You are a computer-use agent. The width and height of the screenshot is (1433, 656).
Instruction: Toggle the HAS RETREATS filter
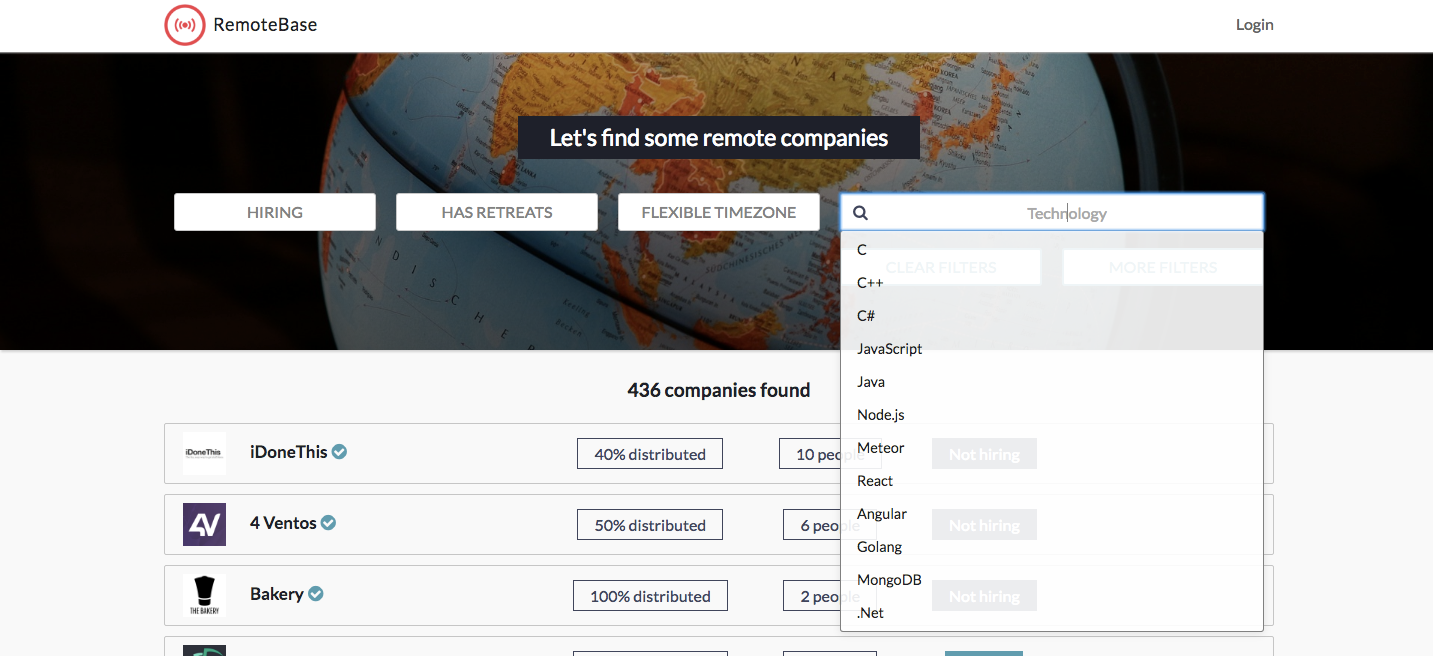pos(497,212)
